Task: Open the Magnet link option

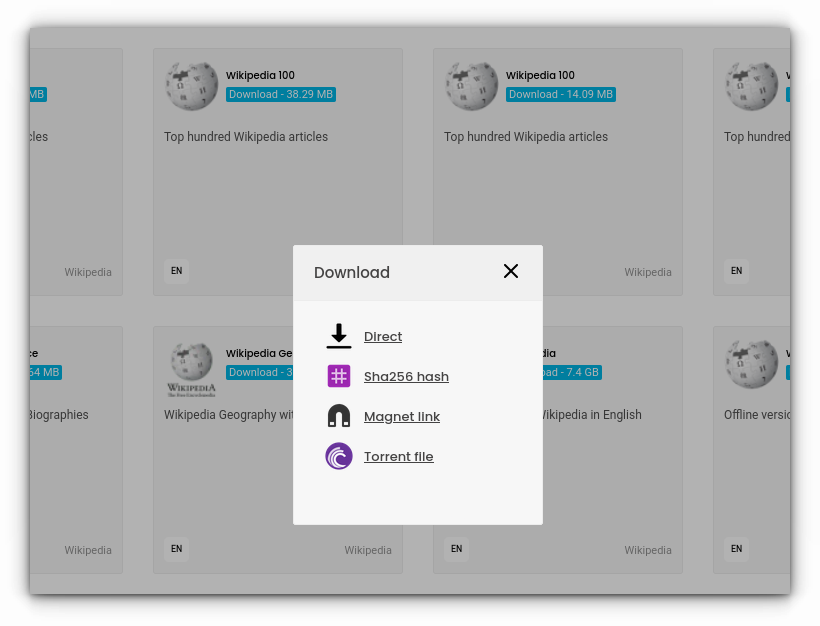Action: [x=402, y=416]
